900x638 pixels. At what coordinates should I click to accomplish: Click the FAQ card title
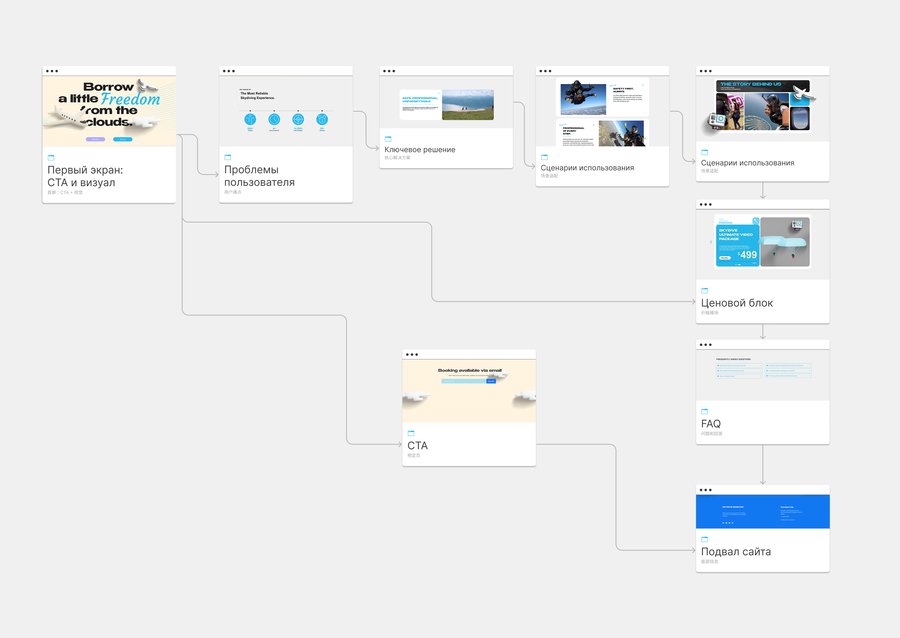pos(711,423)
